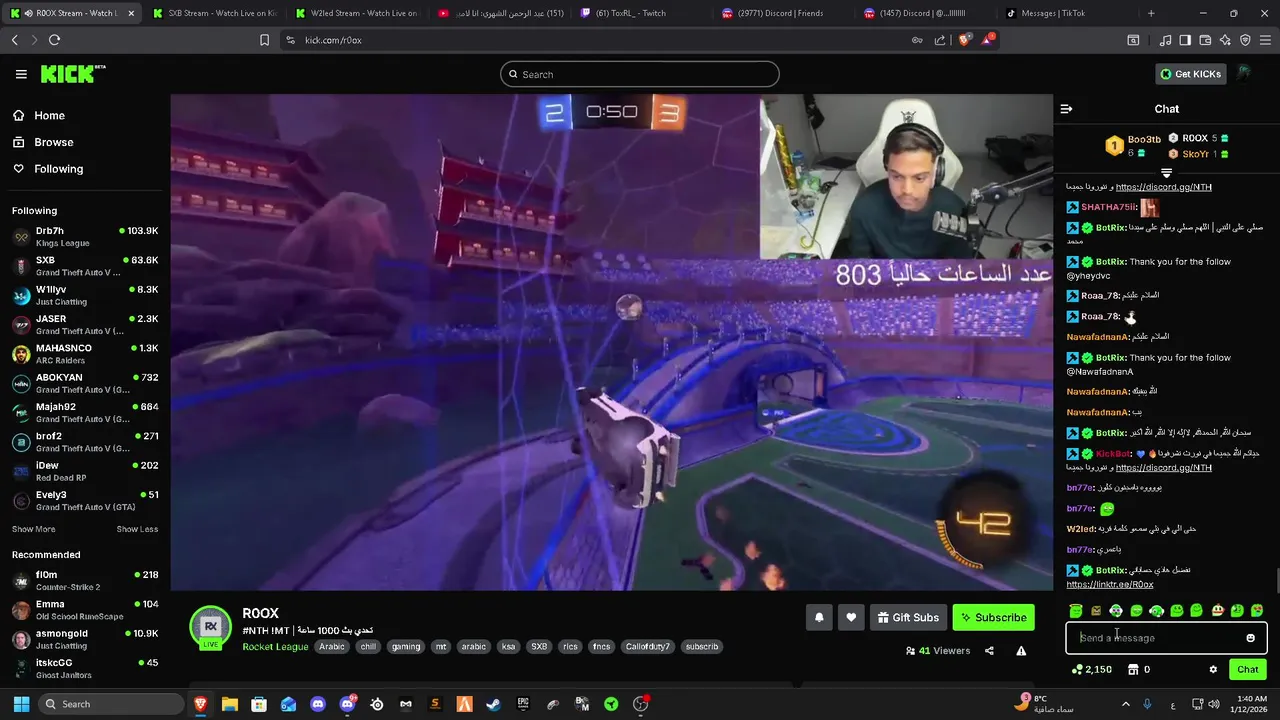Reload the page
Image resolution: width=1280 pixels, height=720 pixels.
tap(54, 40)
